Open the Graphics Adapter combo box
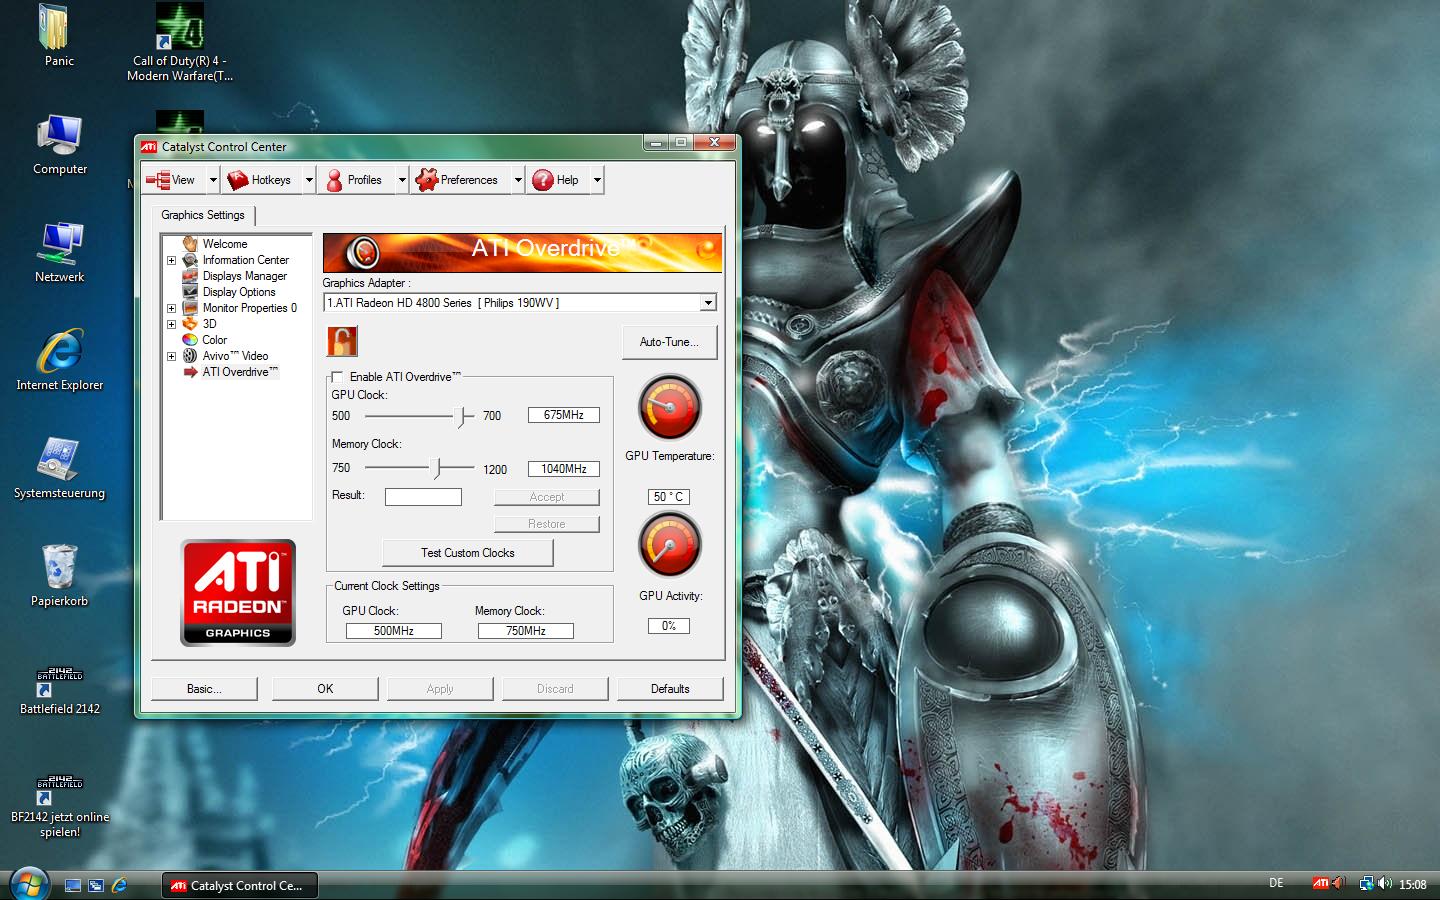Viewport: 1440px width, 900px height. [520, 303]
